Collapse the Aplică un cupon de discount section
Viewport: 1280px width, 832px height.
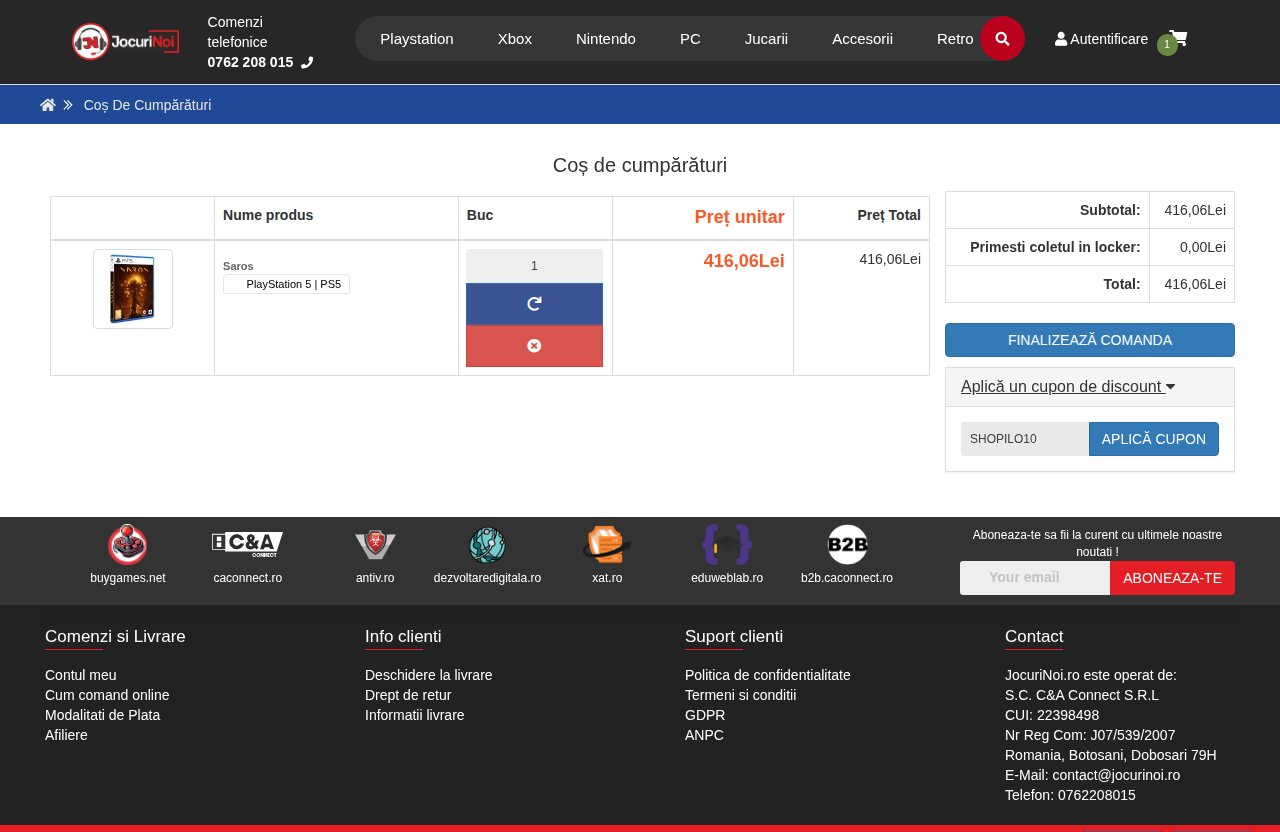[x=1068, y=387]
